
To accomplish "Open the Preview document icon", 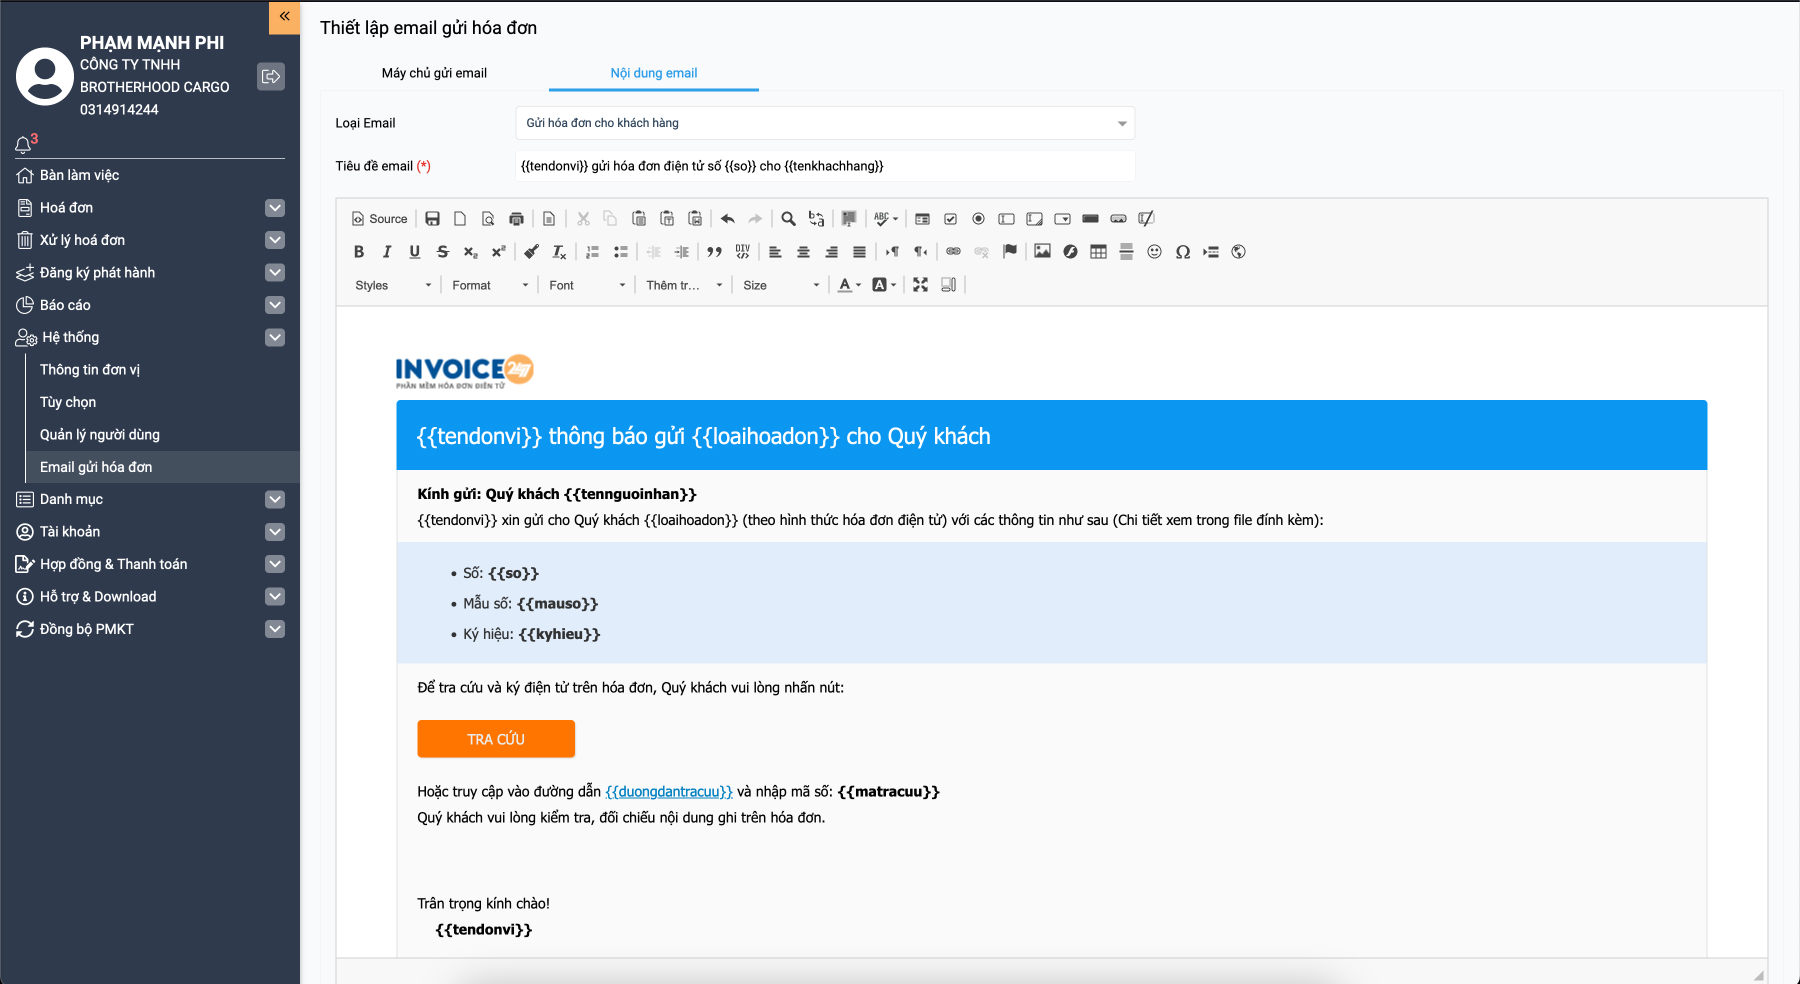I will click(x=488, y=219).
